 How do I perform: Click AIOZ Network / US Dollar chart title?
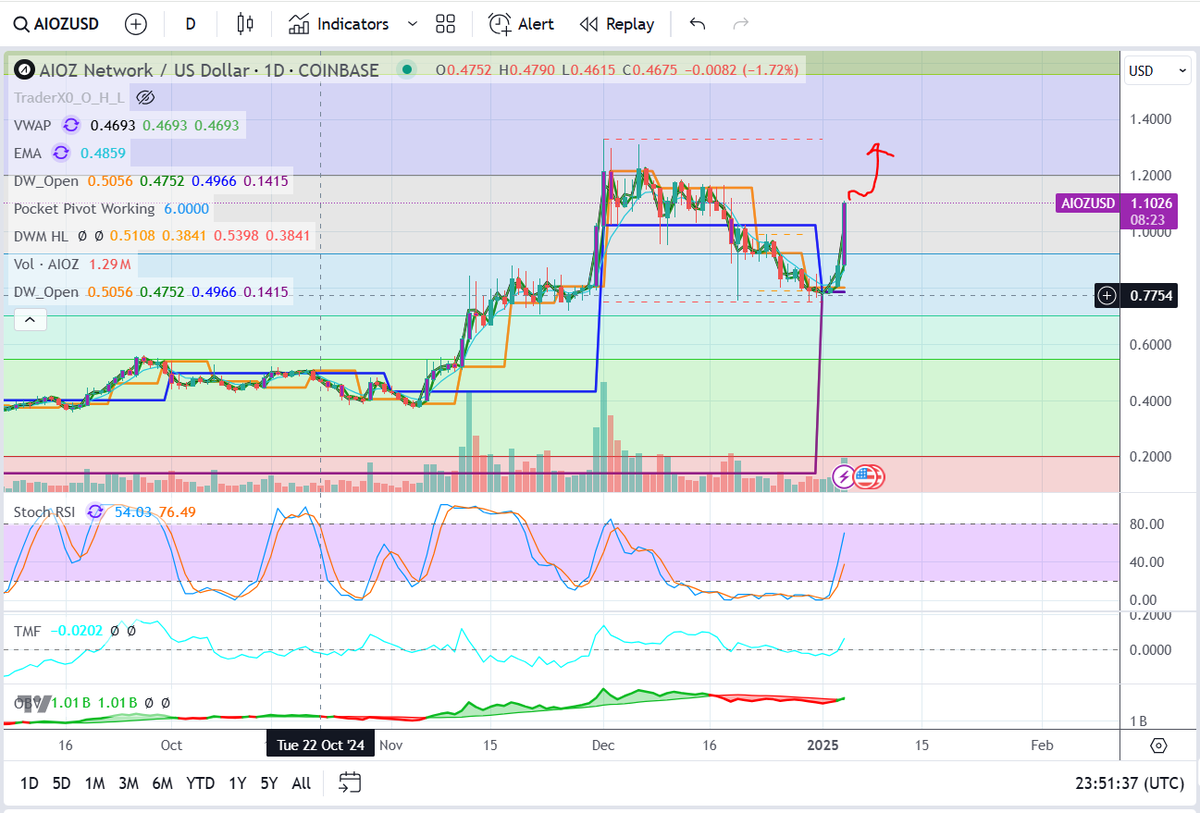(x=209, y=70)
